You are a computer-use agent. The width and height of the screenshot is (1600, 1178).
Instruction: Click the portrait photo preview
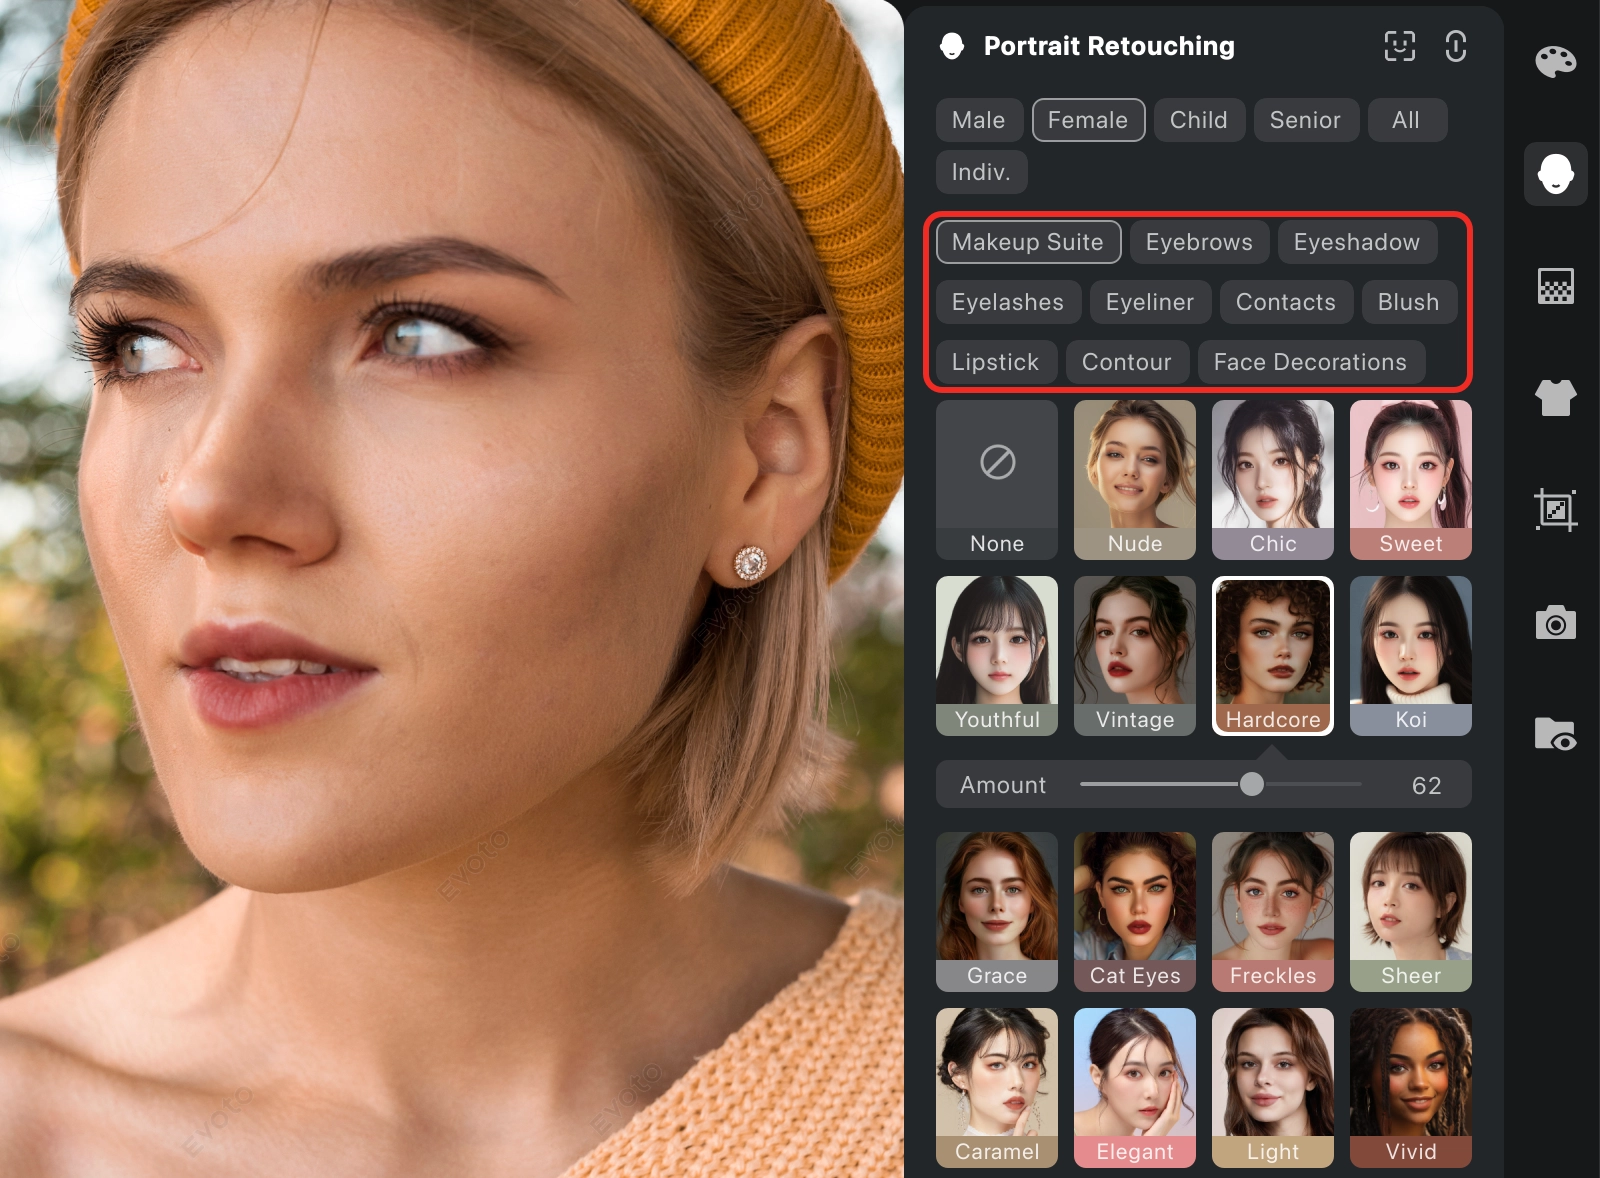click(x=450, y=589)
